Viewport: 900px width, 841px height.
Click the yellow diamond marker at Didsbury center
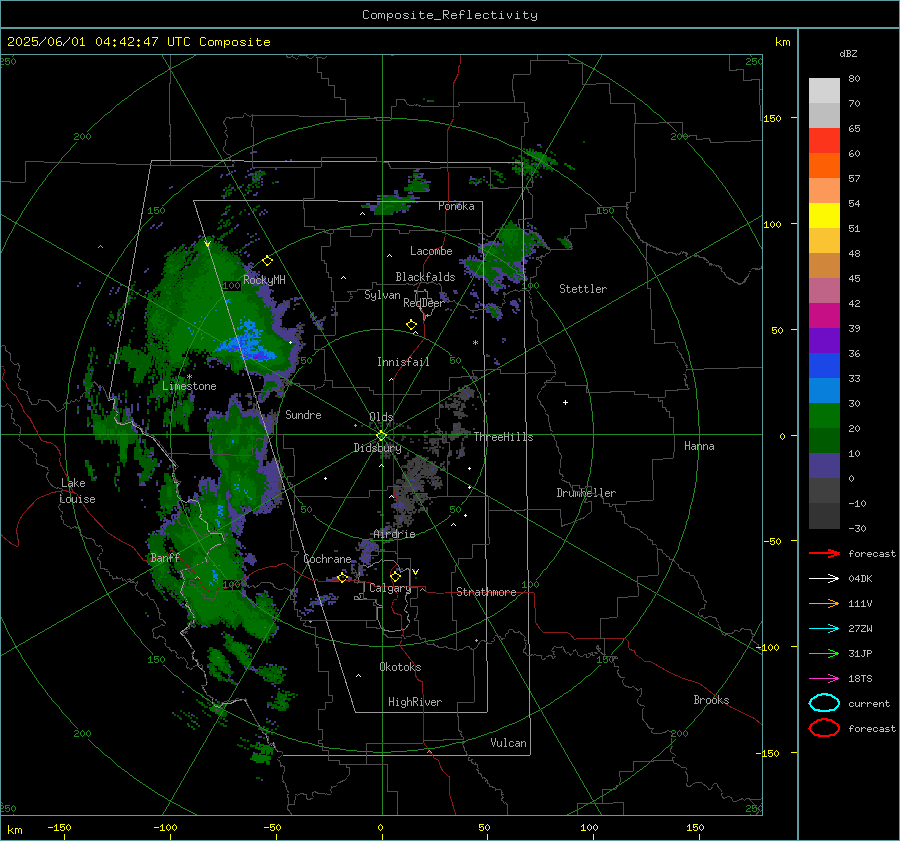(x=381, y=436)
